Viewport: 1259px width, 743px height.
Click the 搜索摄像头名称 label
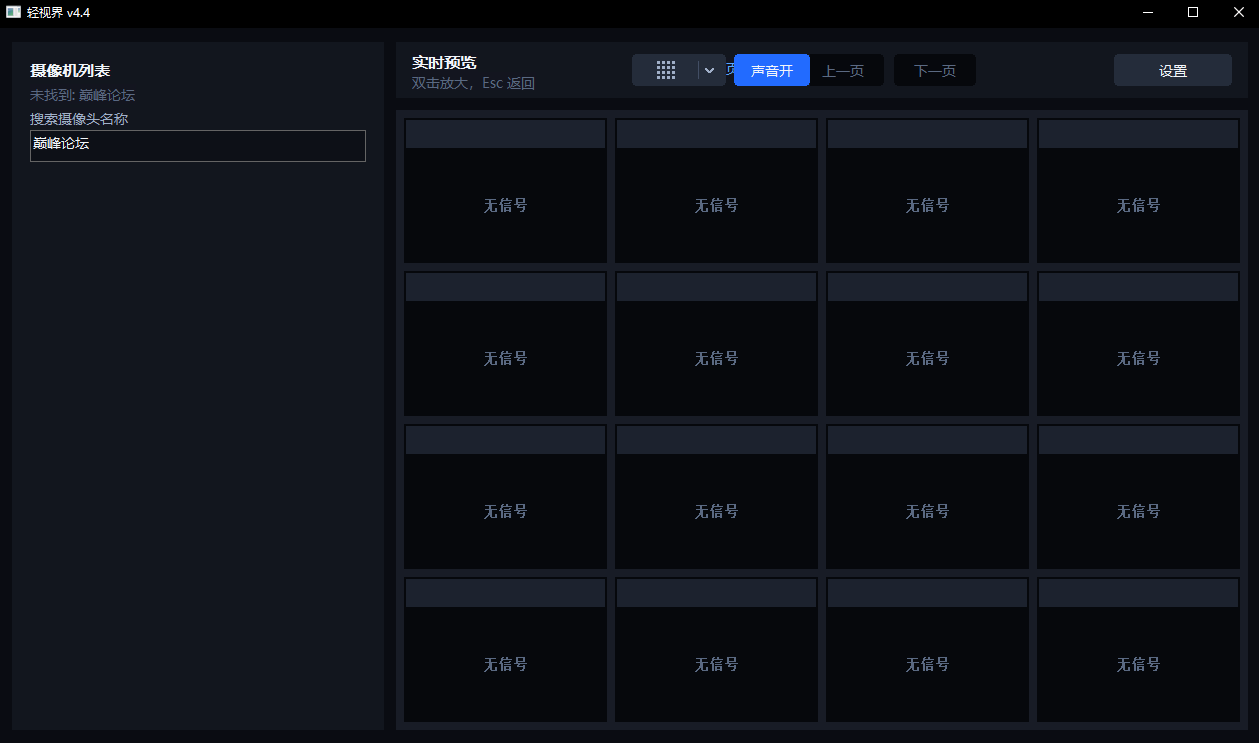coord(79,119)
